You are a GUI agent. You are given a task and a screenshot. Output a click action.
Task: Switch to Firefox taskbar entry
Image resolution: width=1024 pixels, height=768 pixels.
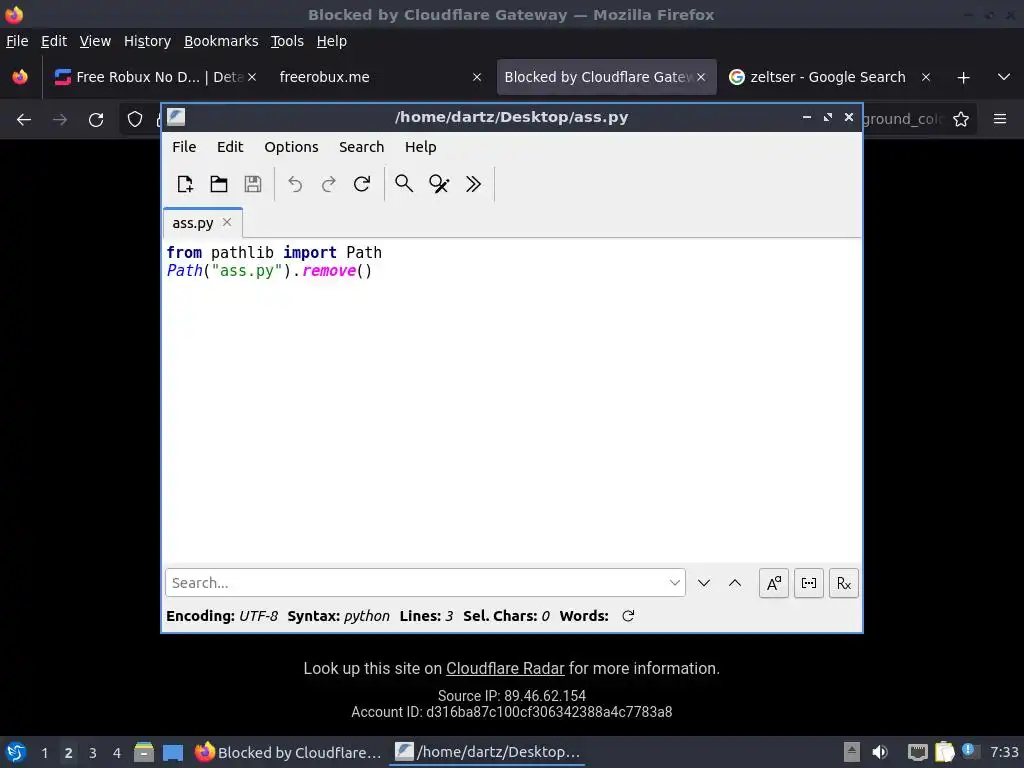(288, 752)
